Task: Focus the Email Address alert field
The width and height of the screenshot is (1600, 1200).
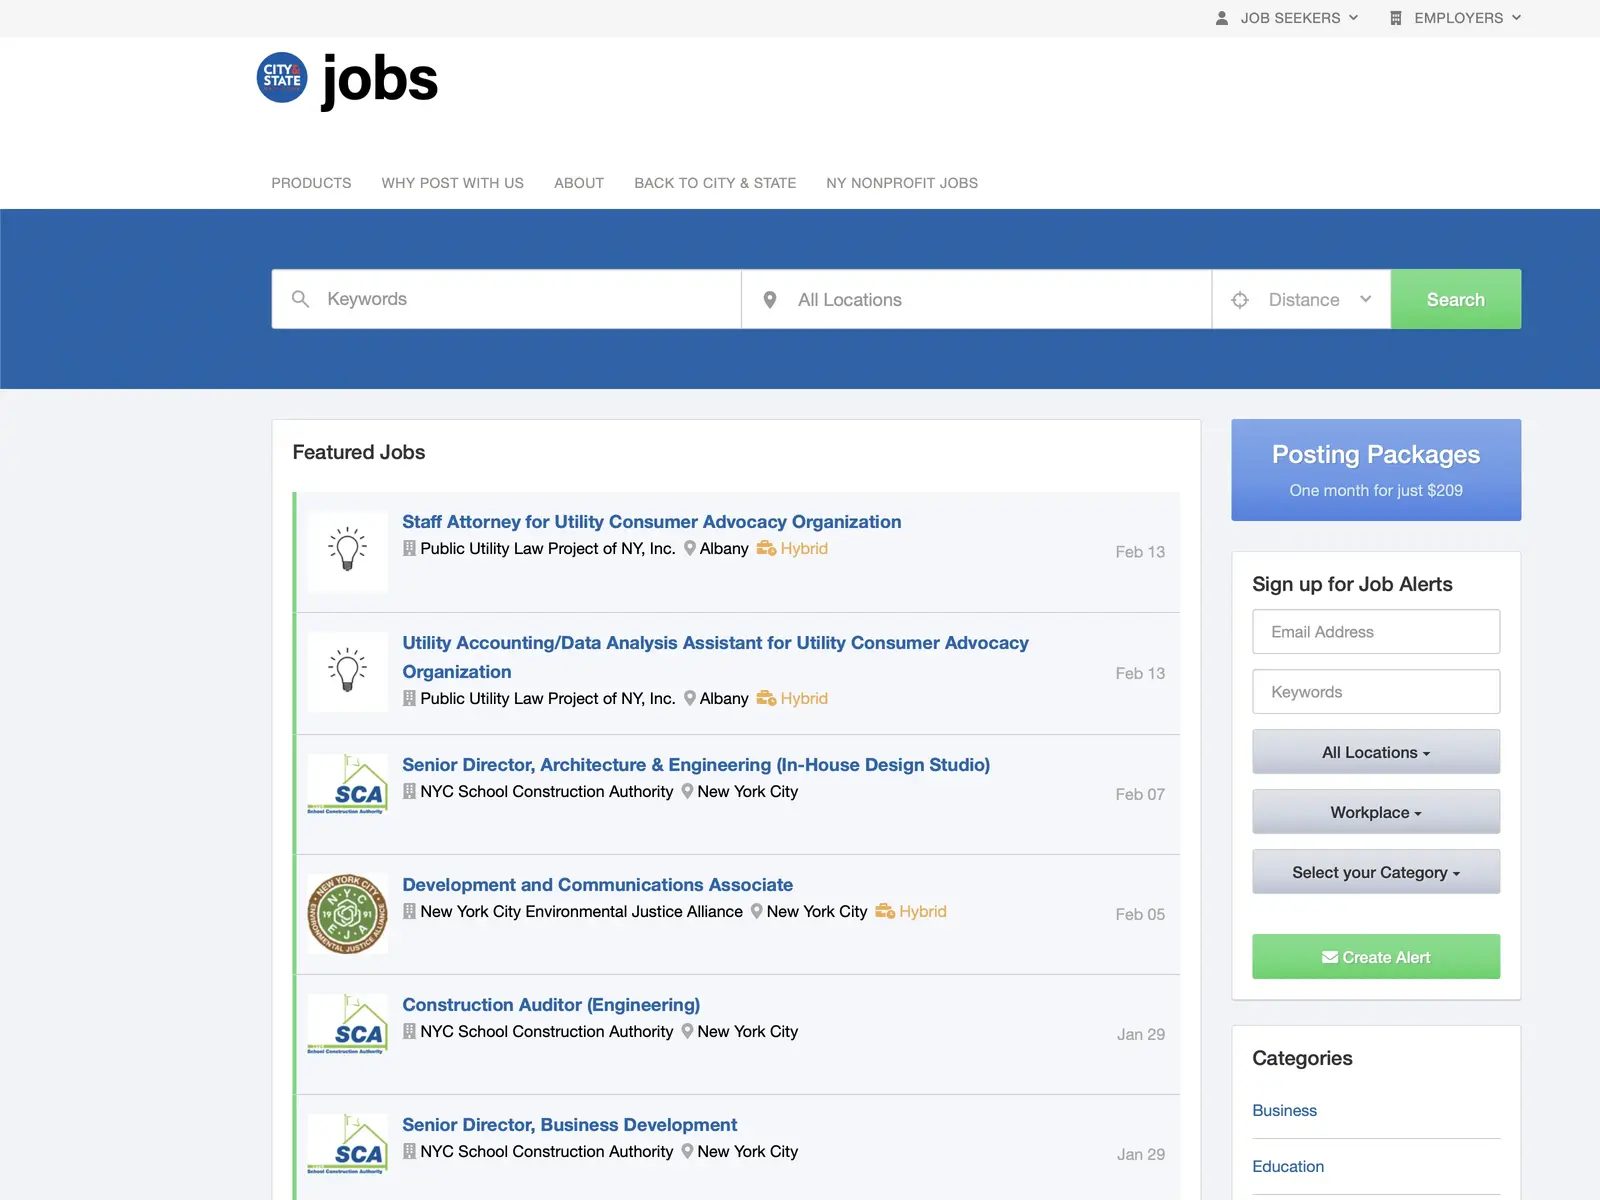Action: point(1376,632)
